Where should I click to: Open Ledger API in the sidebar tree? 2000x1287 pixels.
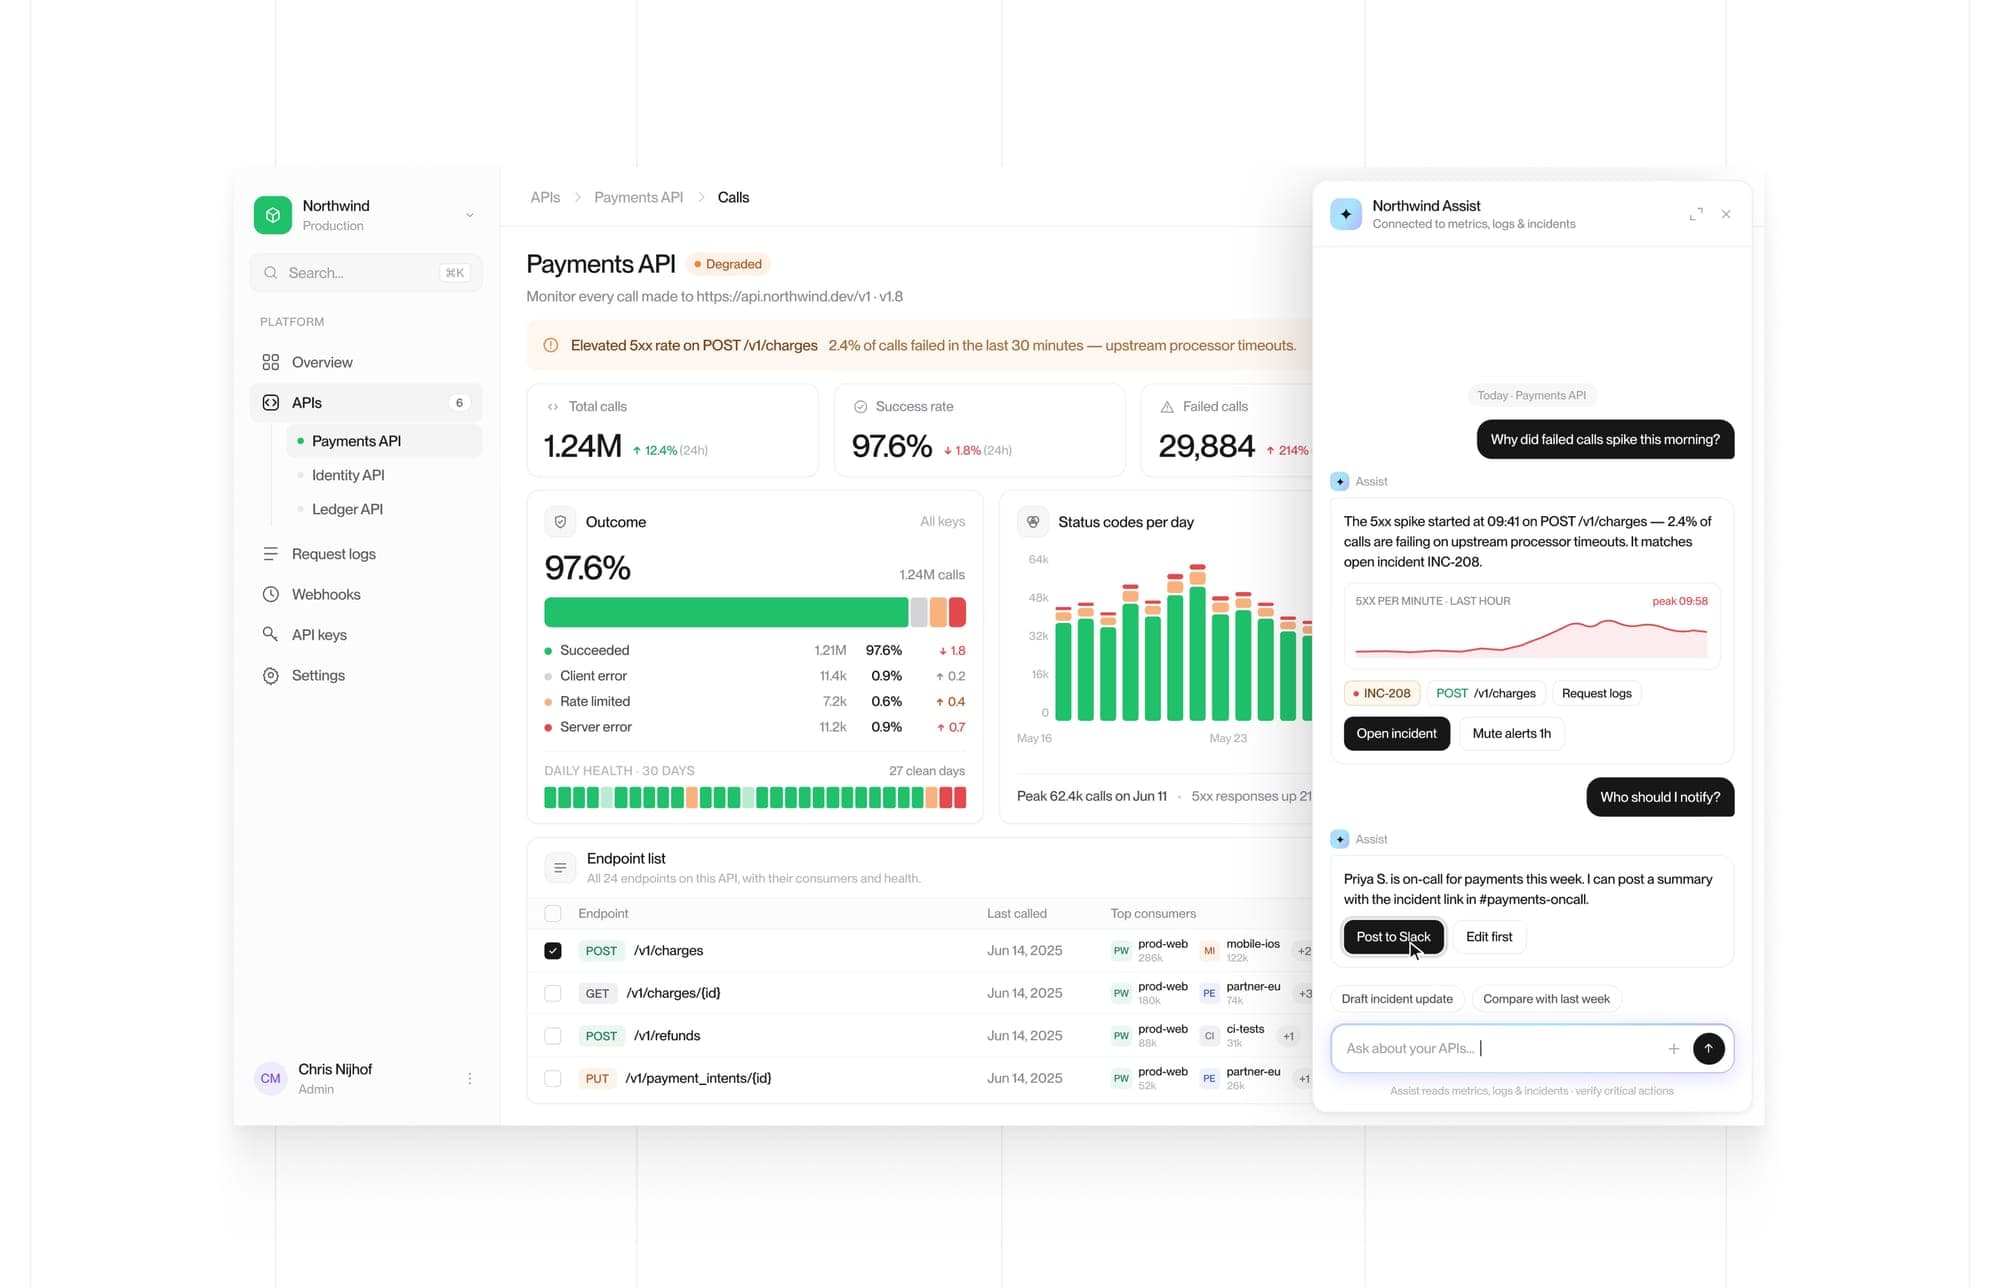[x=347, y=509]
